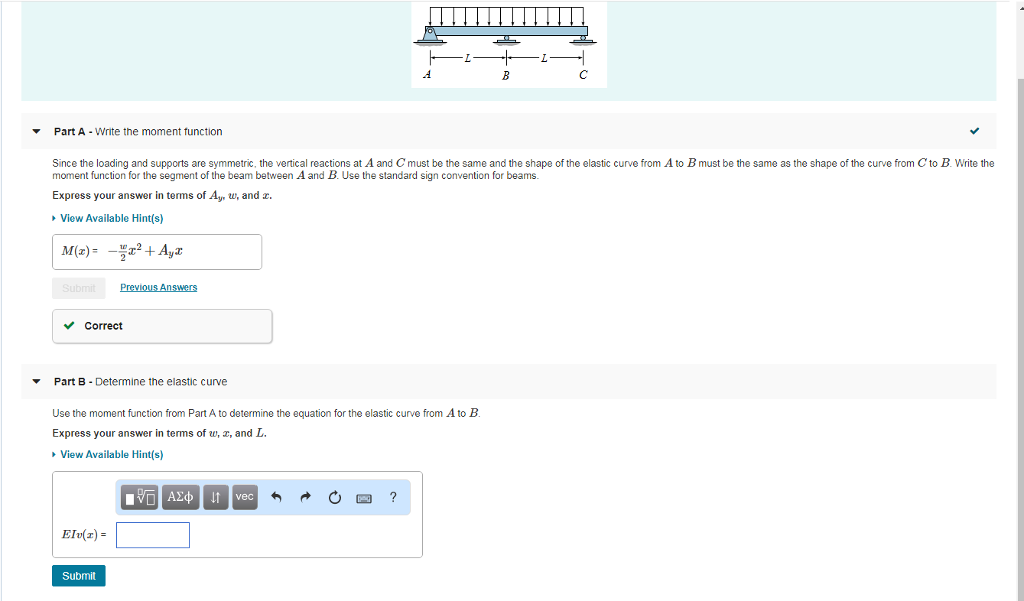Screen dimensions: 1024x601
Task: Click the M(x) answer box in Part A
Action: tap(157, 251)
